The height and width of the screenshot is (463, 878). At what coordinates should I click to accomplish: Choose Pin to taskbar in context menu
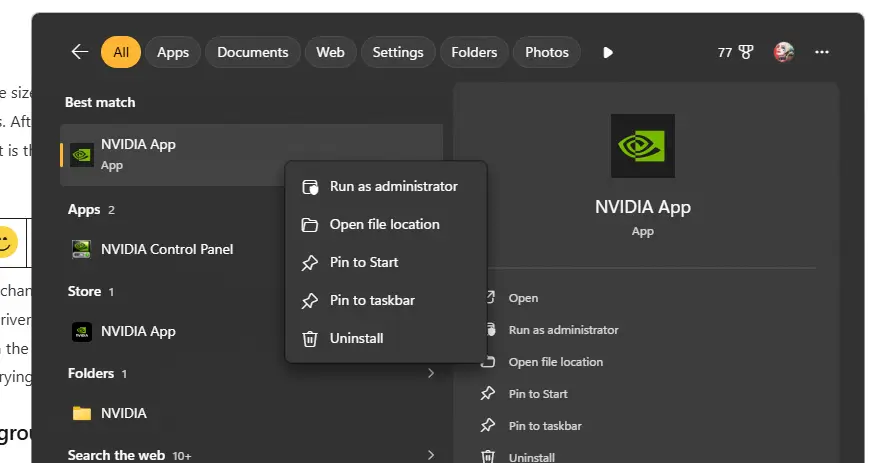(386, 301)
